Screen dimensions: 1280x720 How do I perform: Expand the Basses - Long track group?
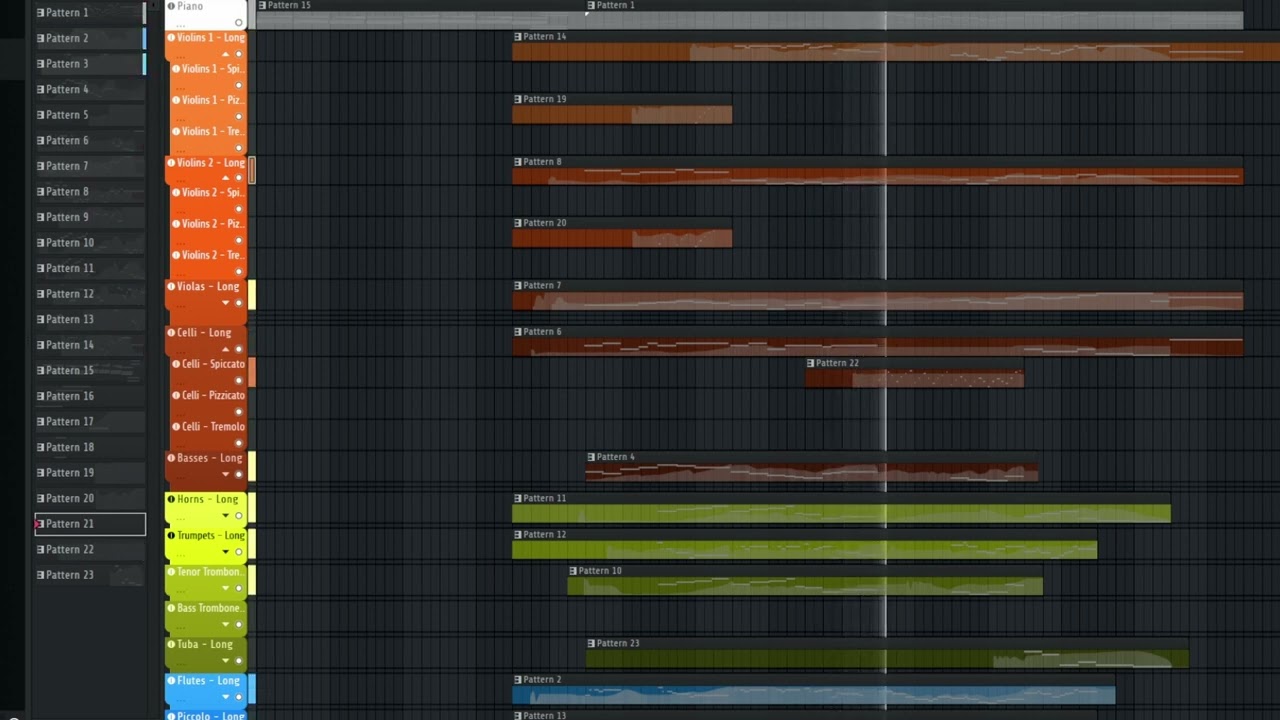(x=225, y=474)
